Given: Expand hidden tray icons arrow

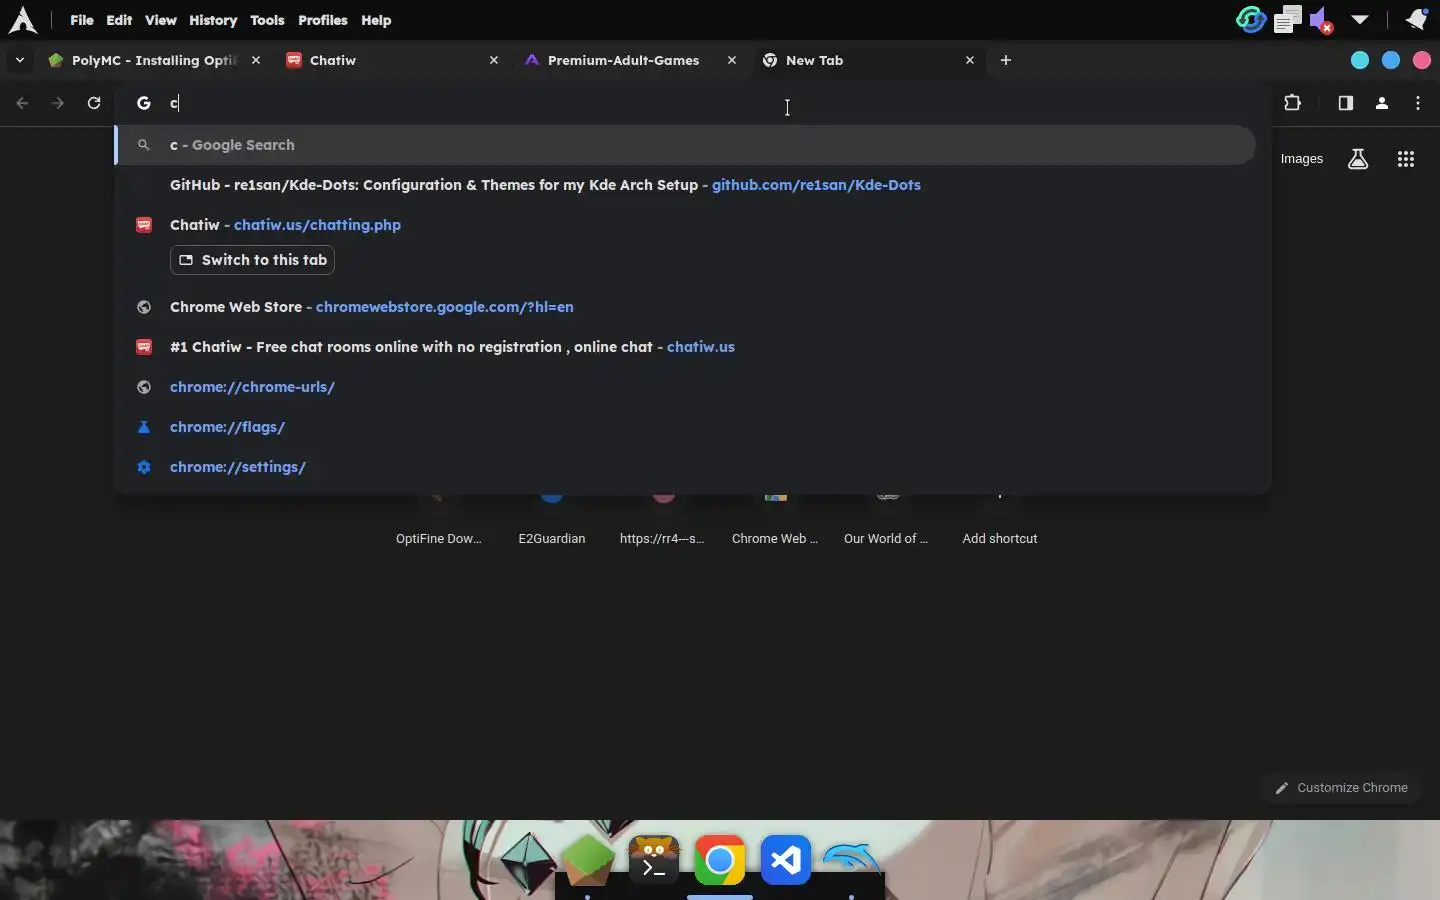Looking at the screenshot, I should coord(1360,19).
